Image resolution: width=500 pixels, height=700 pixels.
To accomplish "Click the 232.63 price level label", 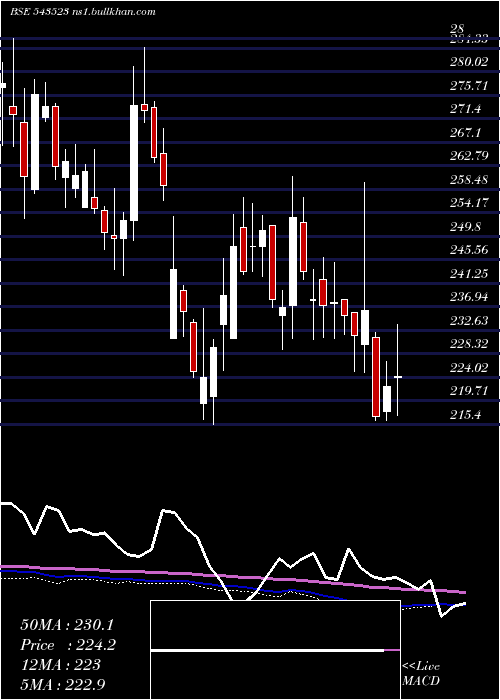I will click(x=469, y=321).
